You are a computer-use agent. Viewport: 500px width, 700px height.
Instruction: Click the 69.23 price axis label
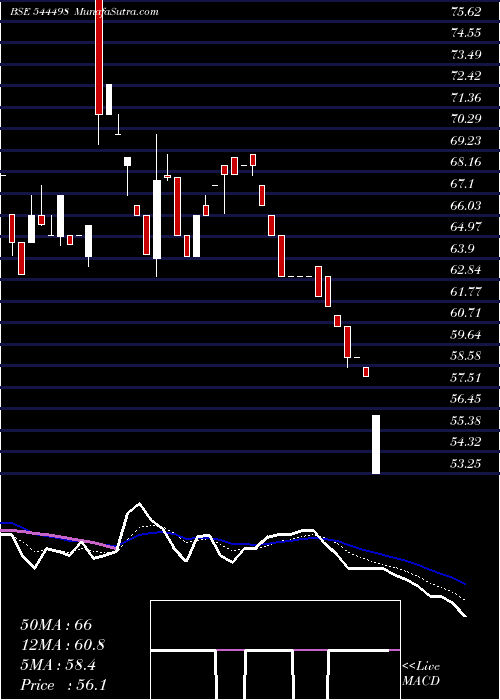[x=466, y=141]
